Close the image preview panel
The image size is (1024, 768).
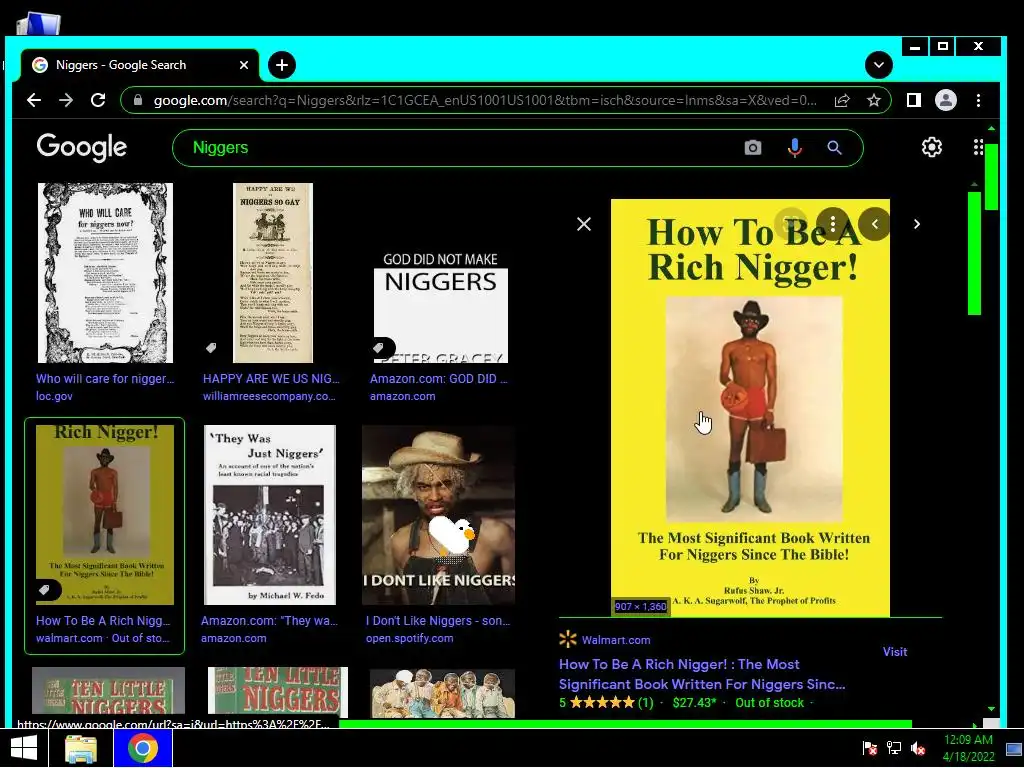coord(584,224)
